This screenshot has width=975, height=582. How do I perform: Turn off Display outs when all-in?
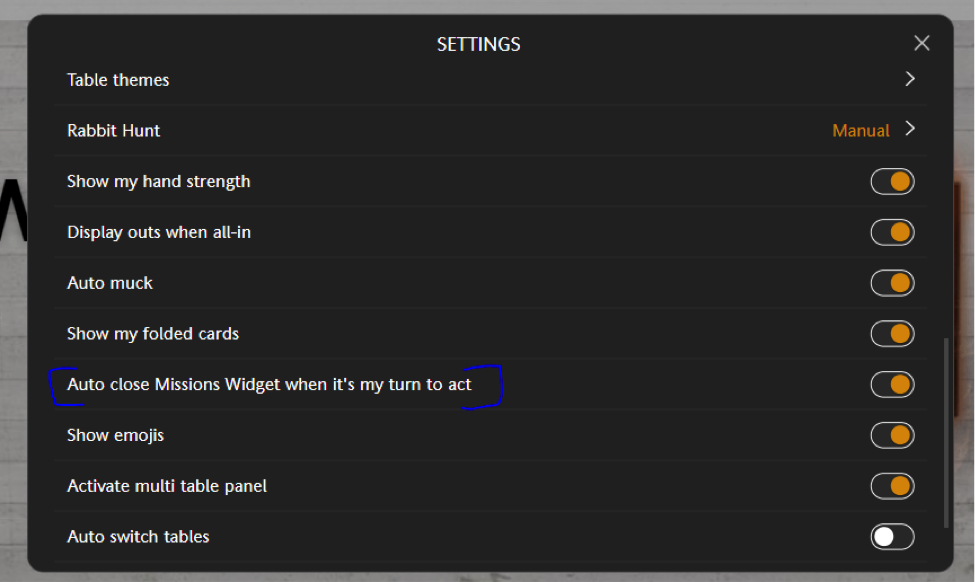tap(892, 232)
